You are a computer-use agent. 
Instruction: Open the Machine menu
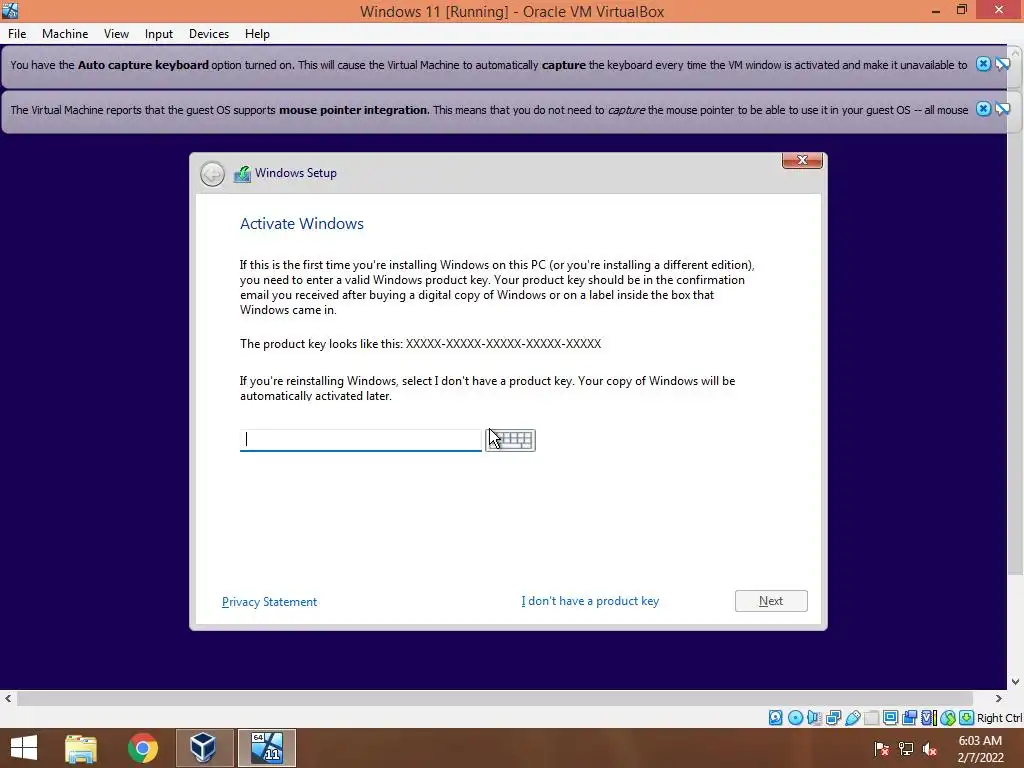pyautogui.click(x=65, y=34)
